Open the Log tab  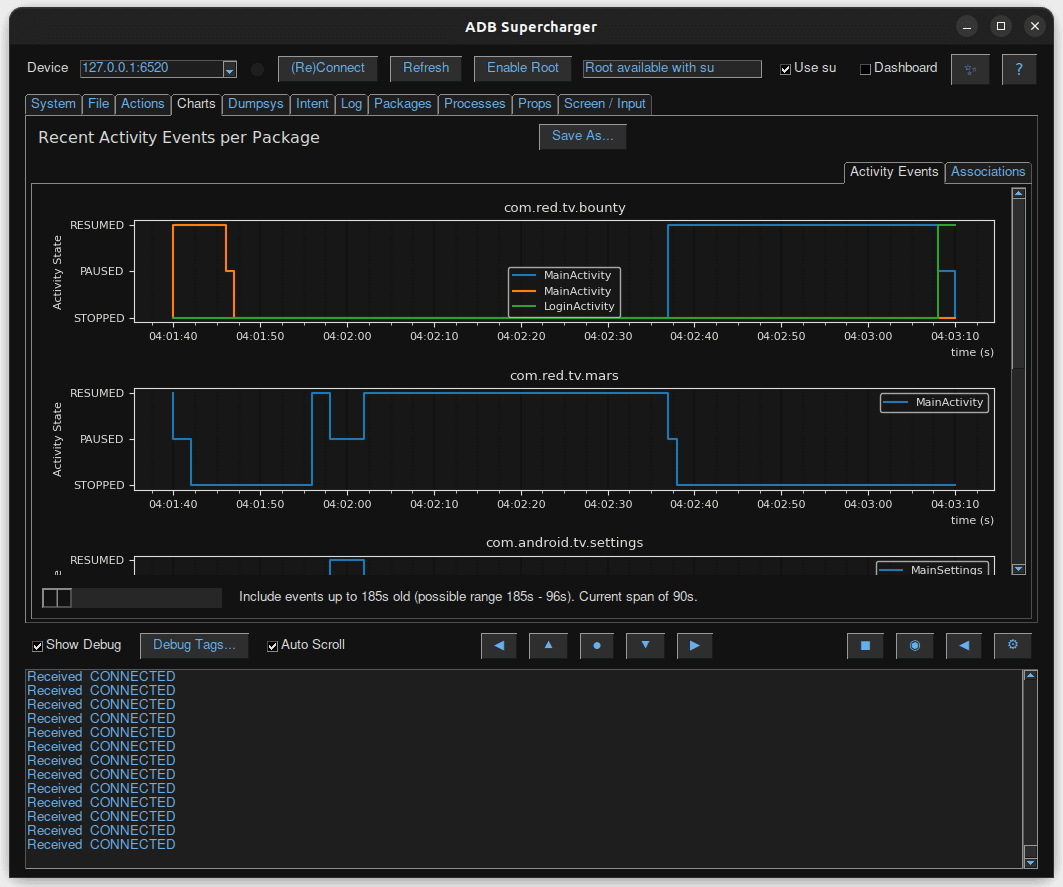351,104
